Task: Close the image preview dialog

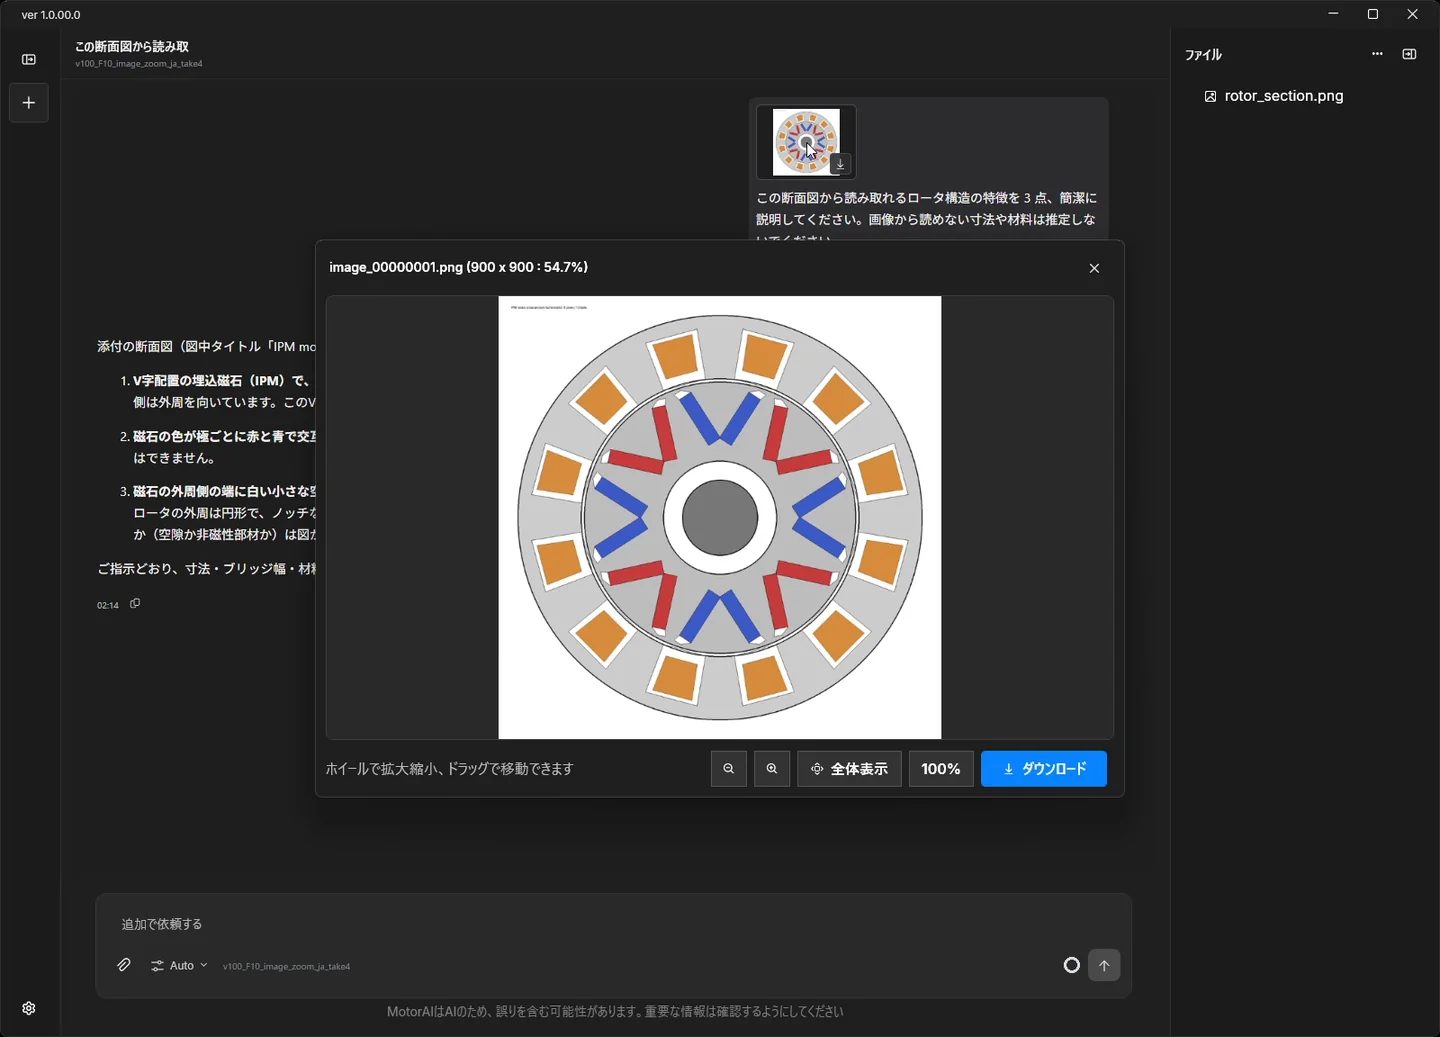Action: [x=1094, y=268]
